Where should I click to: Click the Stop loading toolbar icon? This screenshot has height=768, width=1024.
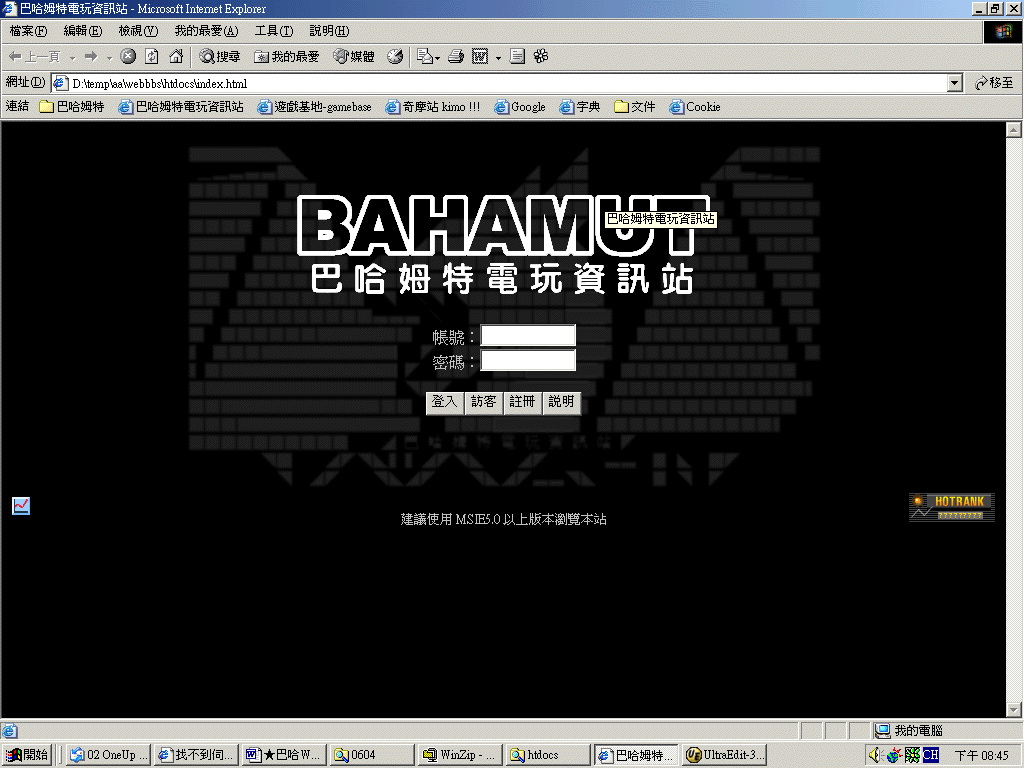pos(128,57)
